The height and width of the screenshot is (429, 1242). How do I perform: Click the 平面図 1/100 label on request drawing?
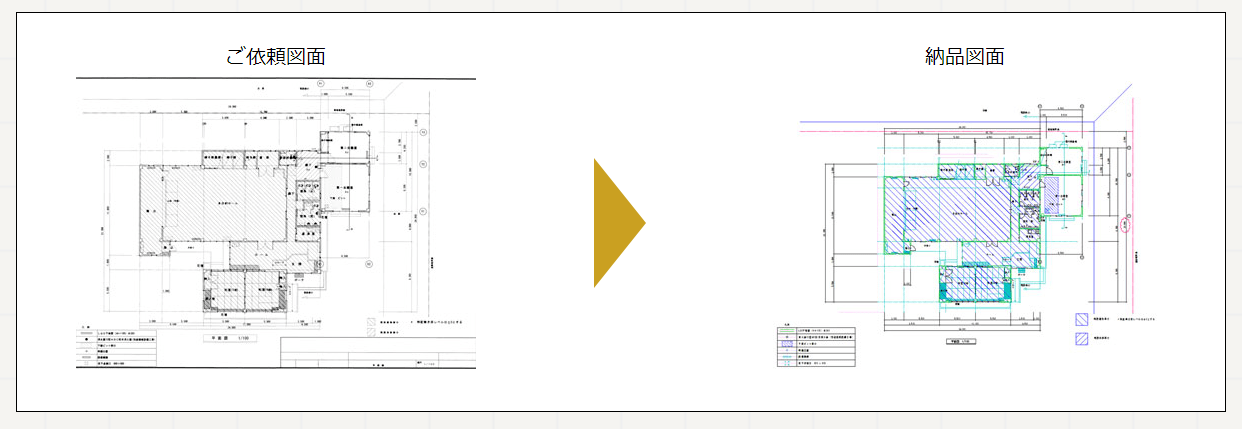click(x=227, y=339)
